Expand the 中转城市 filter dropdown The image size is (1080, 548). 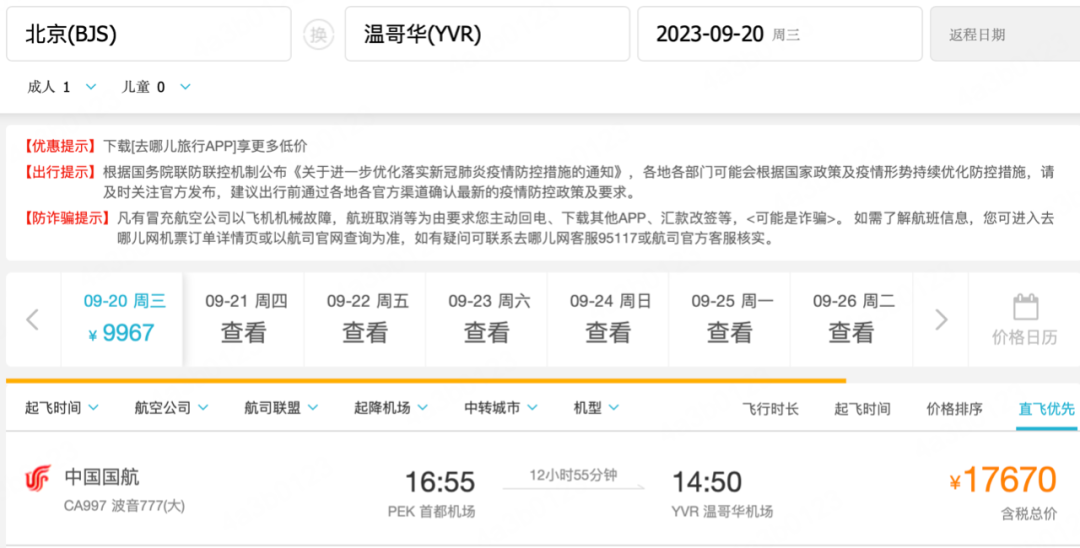pyautogui.click(x=501, y=408)
